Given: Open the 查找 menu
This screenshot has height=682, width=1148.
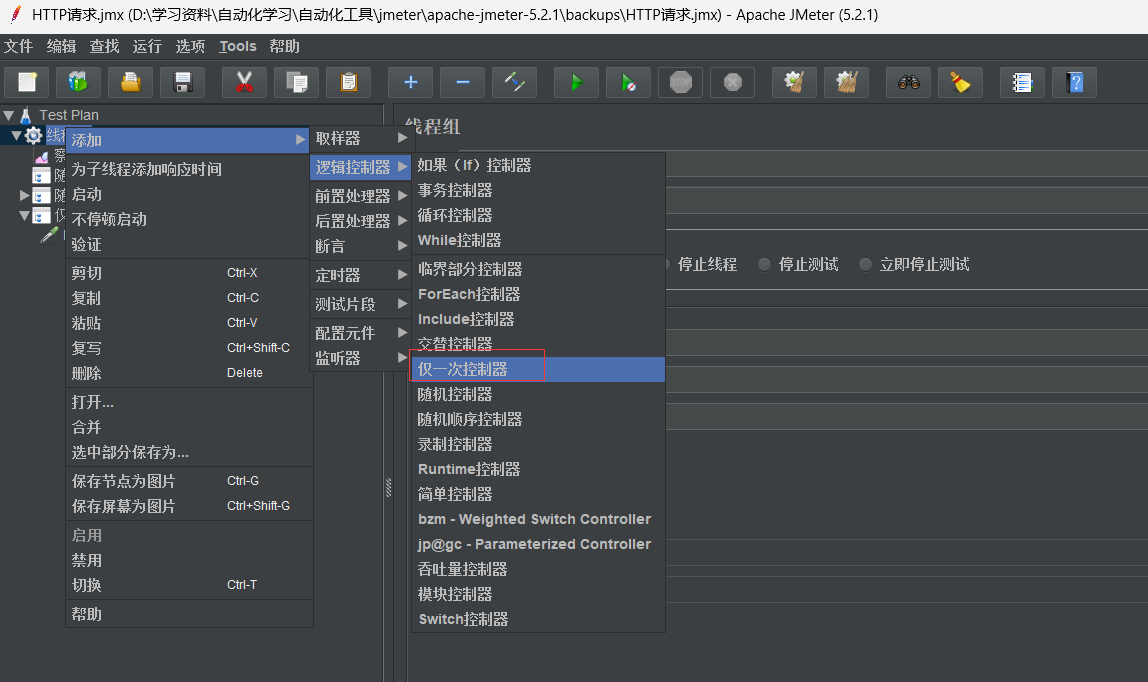Looking at the screenshot, I should (x=104, y=46).
